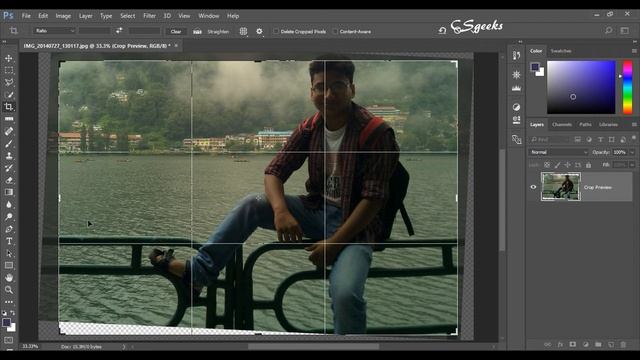This screenshot has height=360, width=640.
Task: Toggle lock all padlock icon
Action: (x=588, y=165)
